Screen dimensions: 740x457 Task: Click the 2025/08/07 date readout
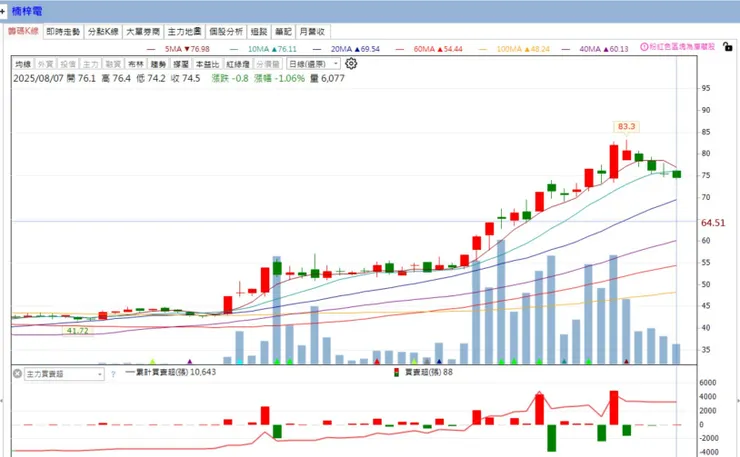[x=38, y=78]
